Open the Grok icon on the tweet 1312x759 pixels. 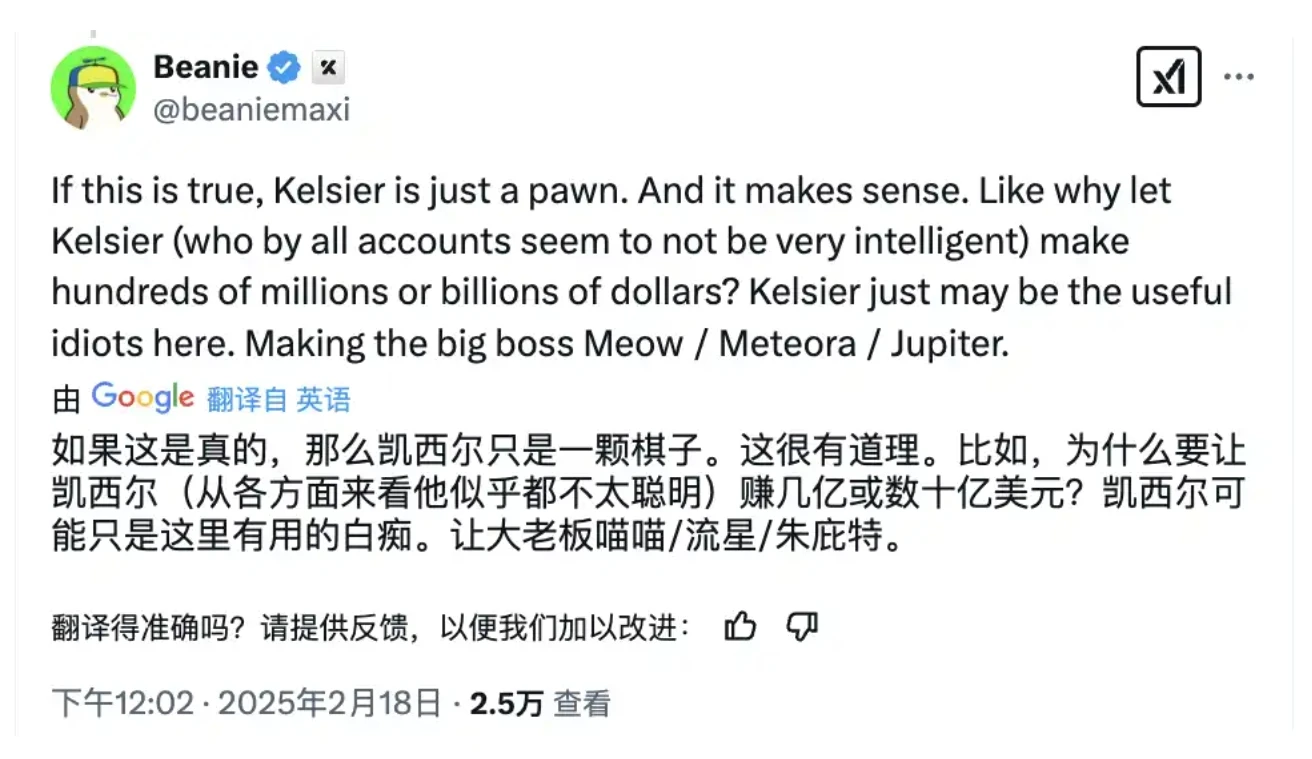[x=1168, y=77]
